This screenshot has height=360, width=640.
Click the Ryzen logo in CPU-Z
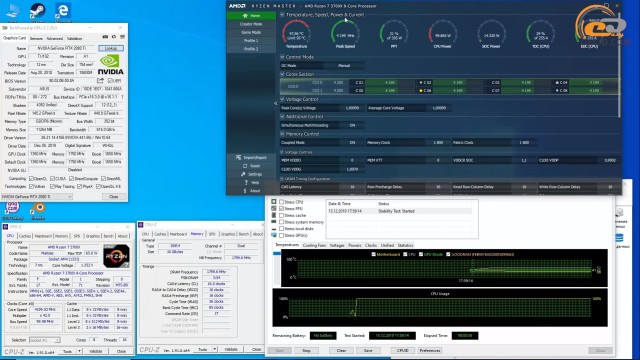116,256
